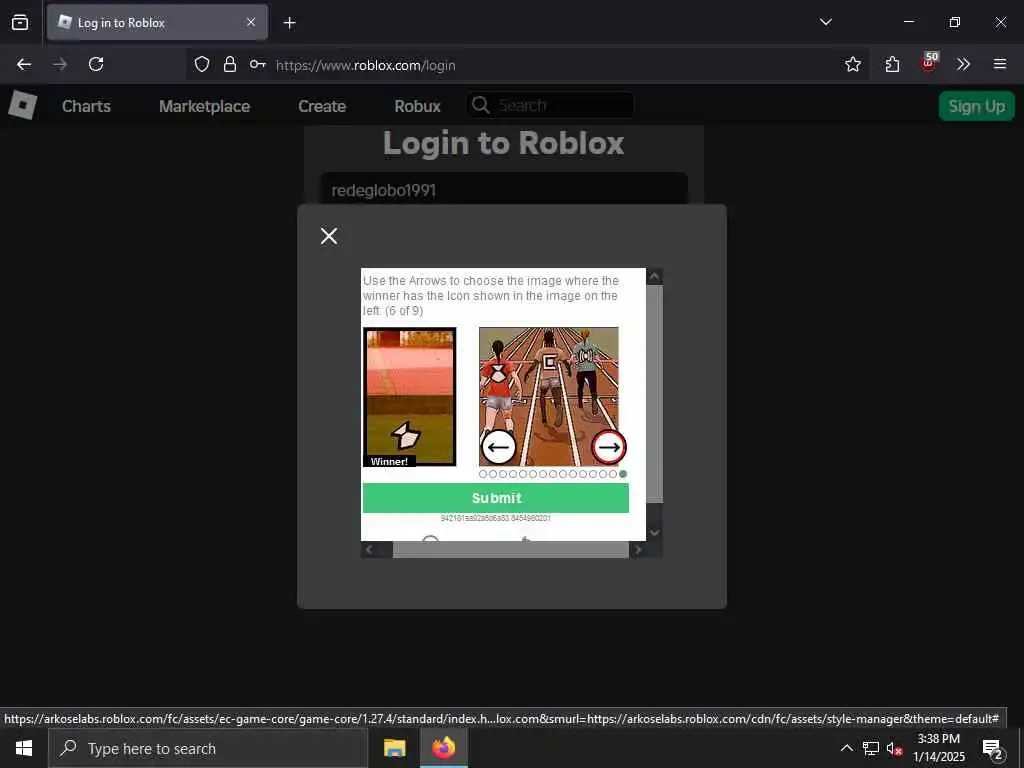Minimize the Firefox window
Image resolution: width=1024 pixels, height=768 pixels.
pyautogui.click(x=908, y=22)
